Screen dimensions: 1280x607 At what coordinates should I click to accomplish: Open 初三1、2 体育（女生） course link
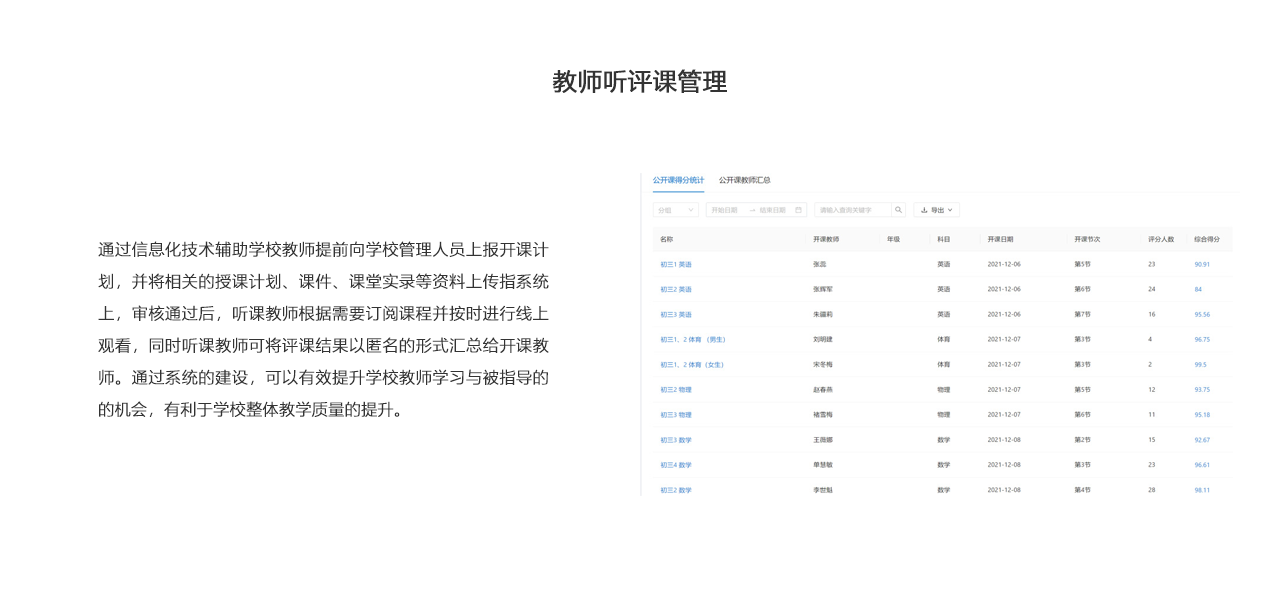tap(693, 365)
